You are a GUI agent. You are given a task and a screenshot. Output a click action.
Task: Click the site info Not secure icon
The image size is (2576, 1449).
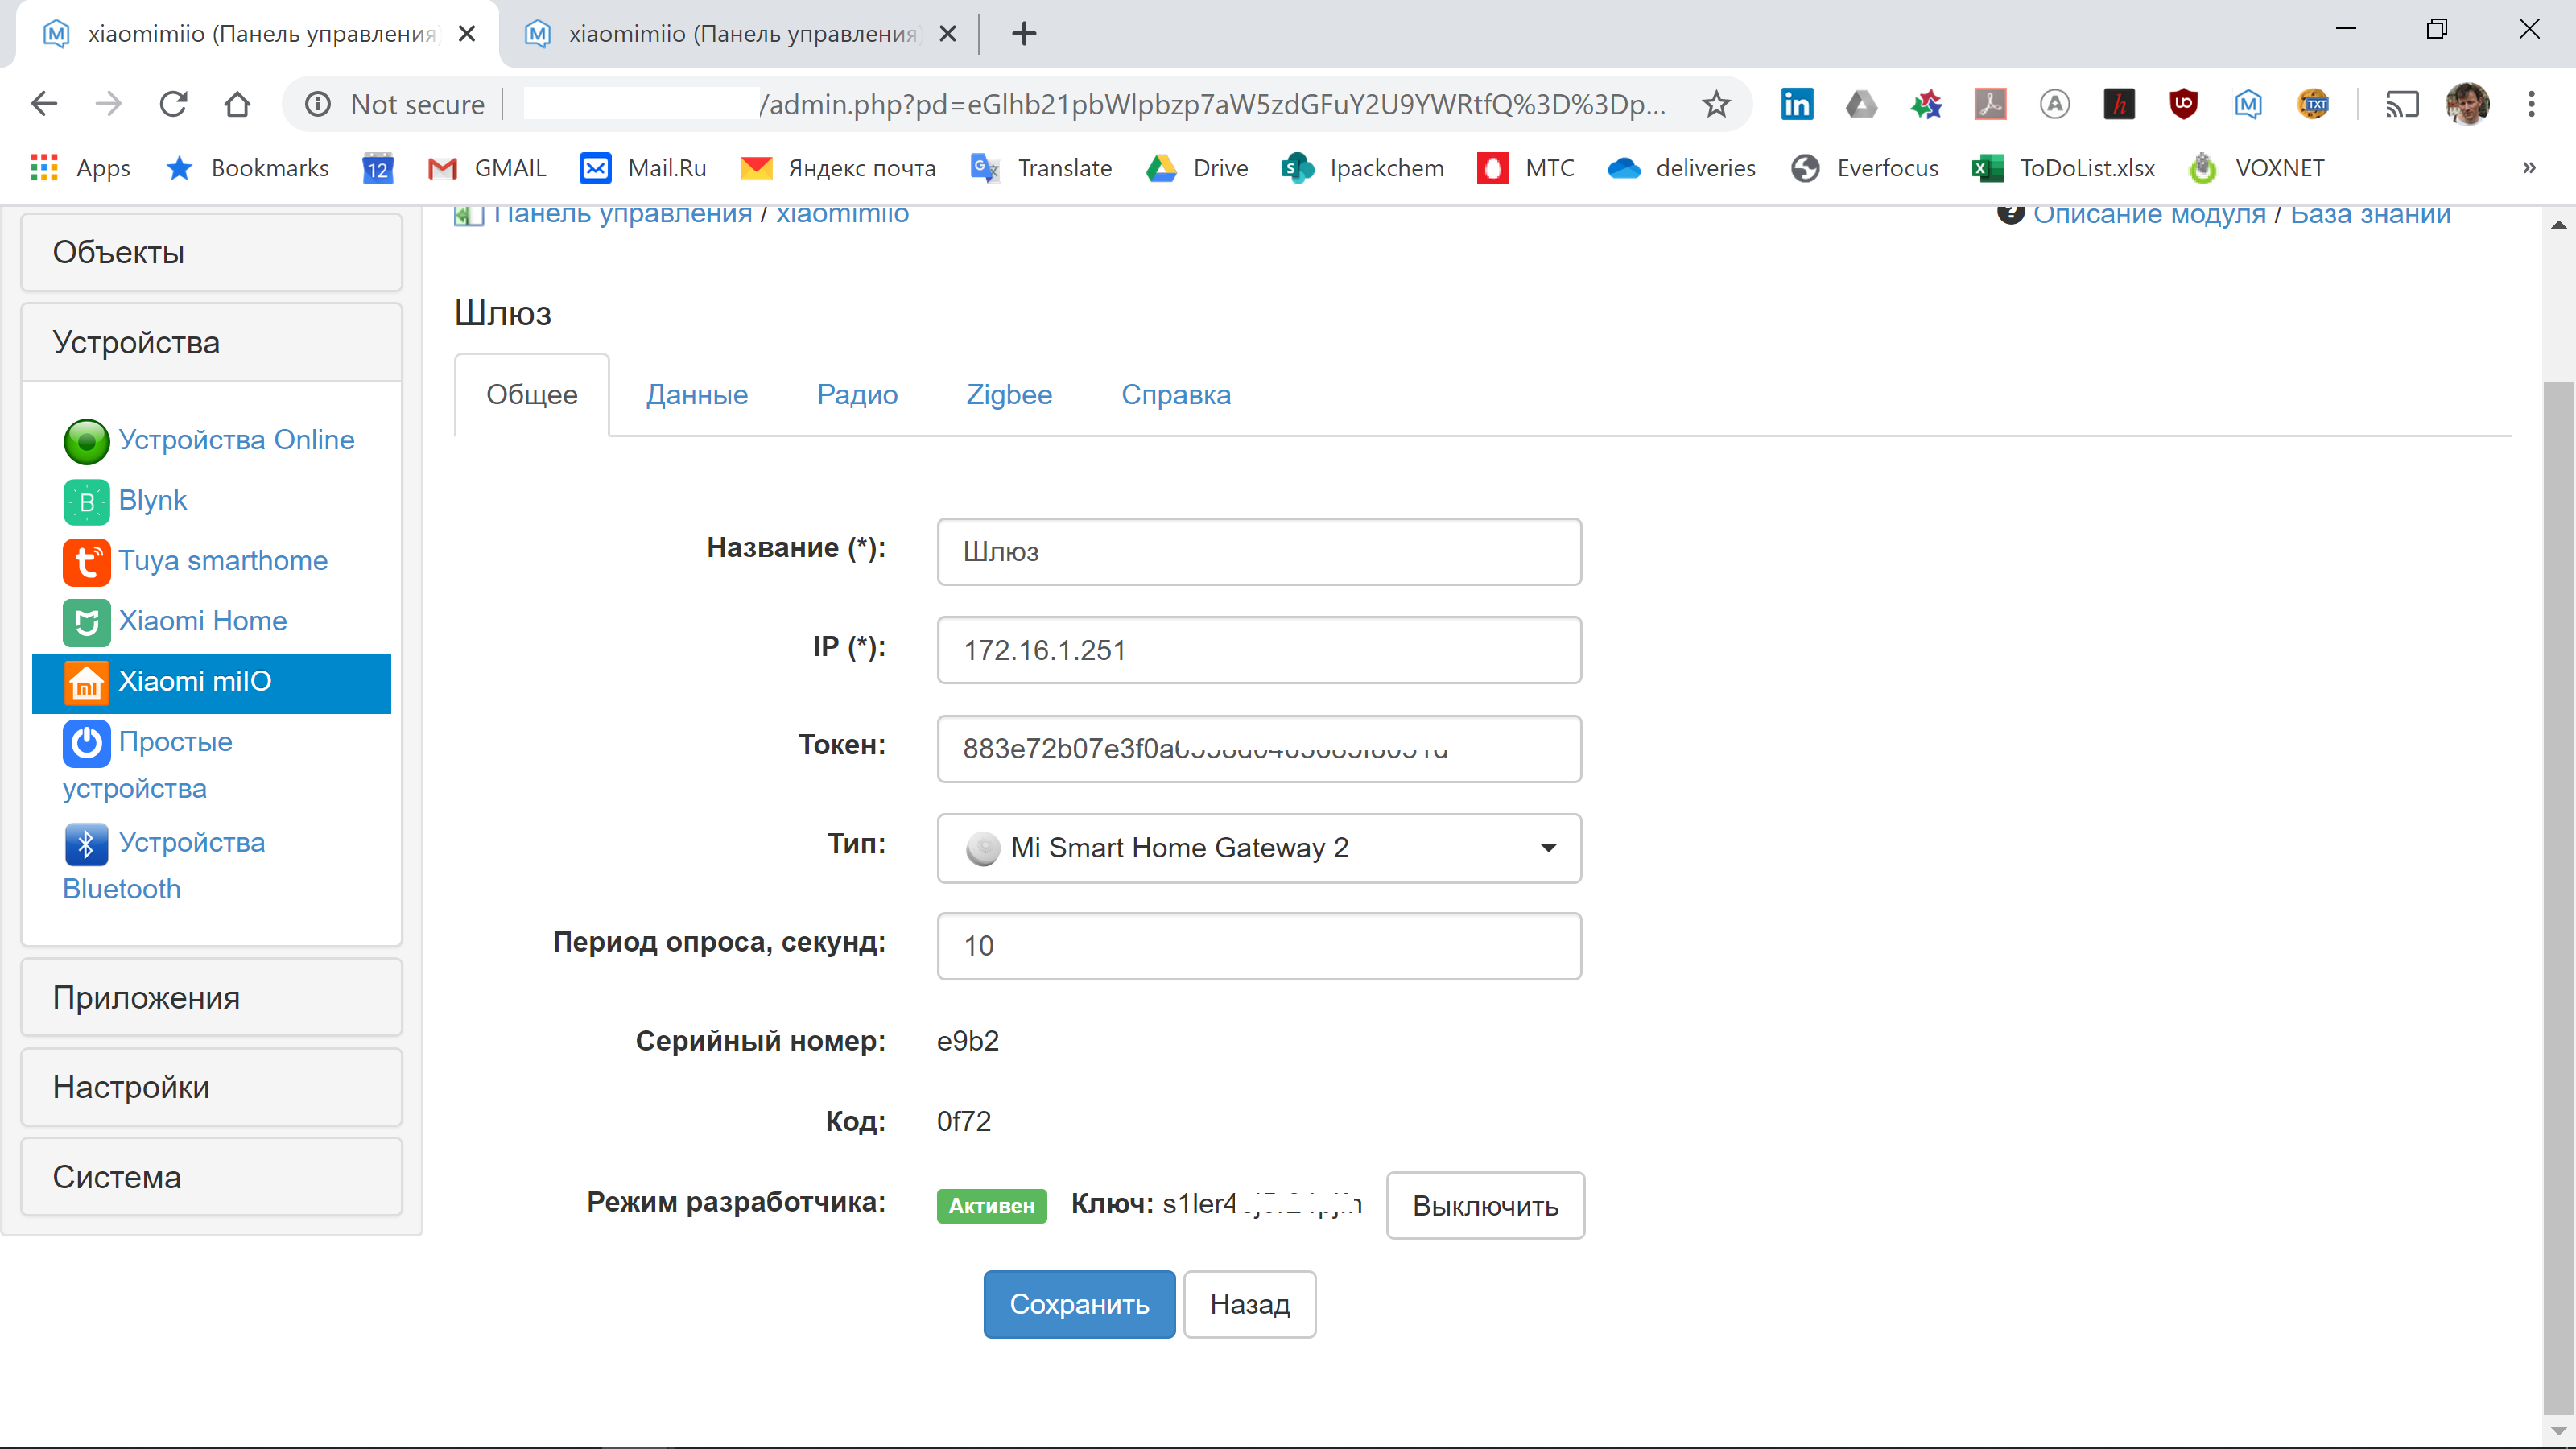318,104
